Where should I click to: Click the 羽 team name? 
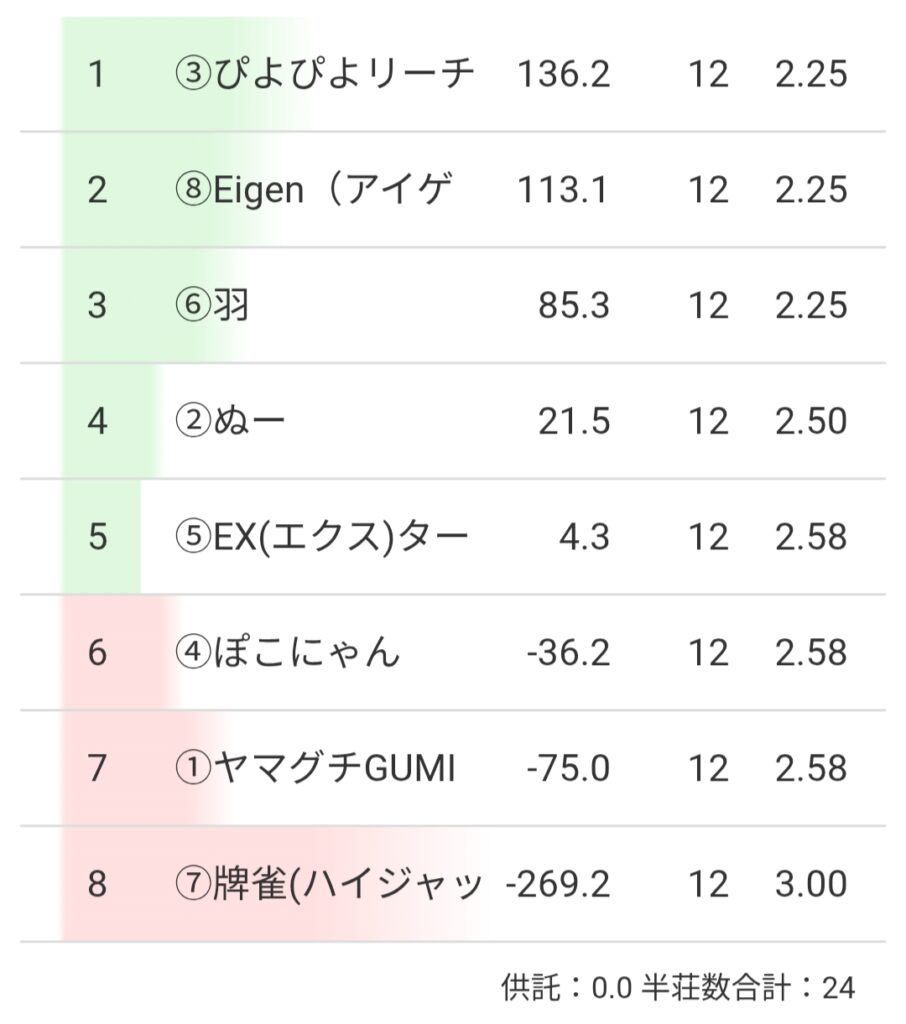tap(212, 306)
